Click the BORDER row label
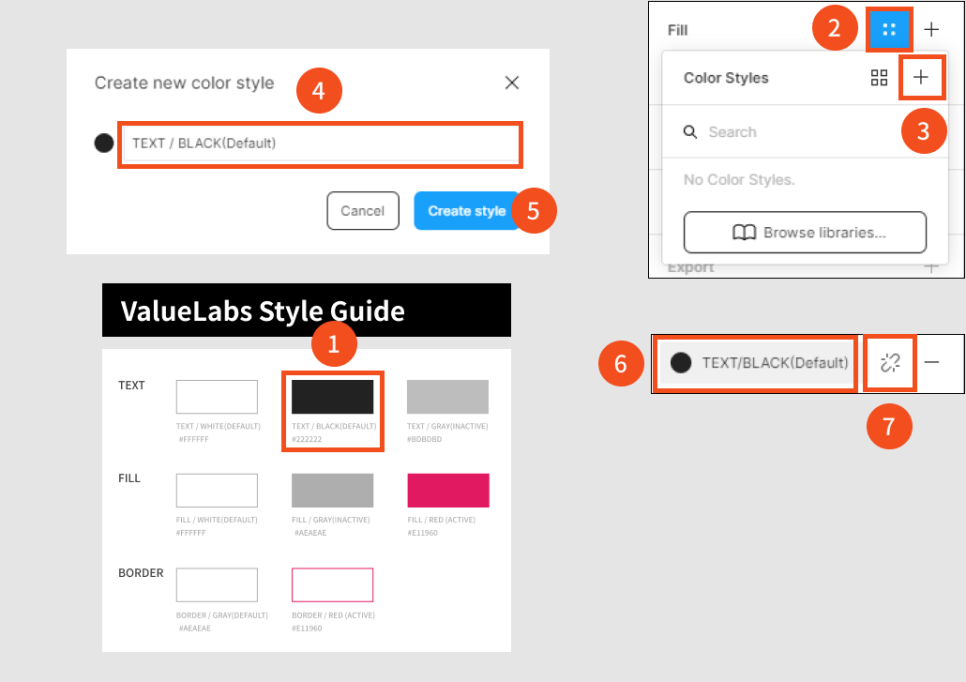966x682 pixels. (x=141, y=573)
